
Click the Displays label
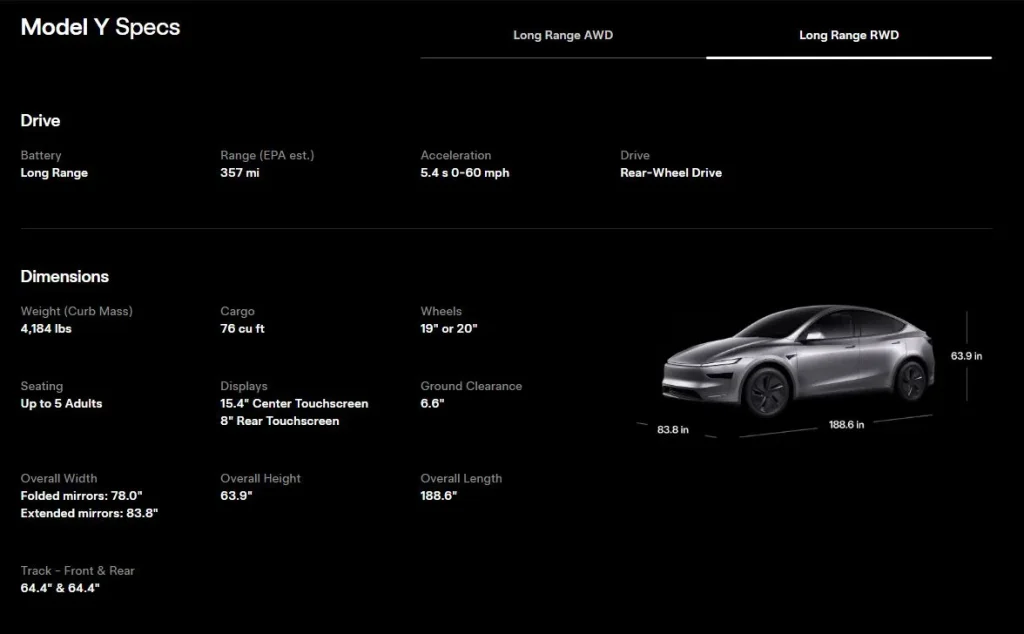click(244, 387)
